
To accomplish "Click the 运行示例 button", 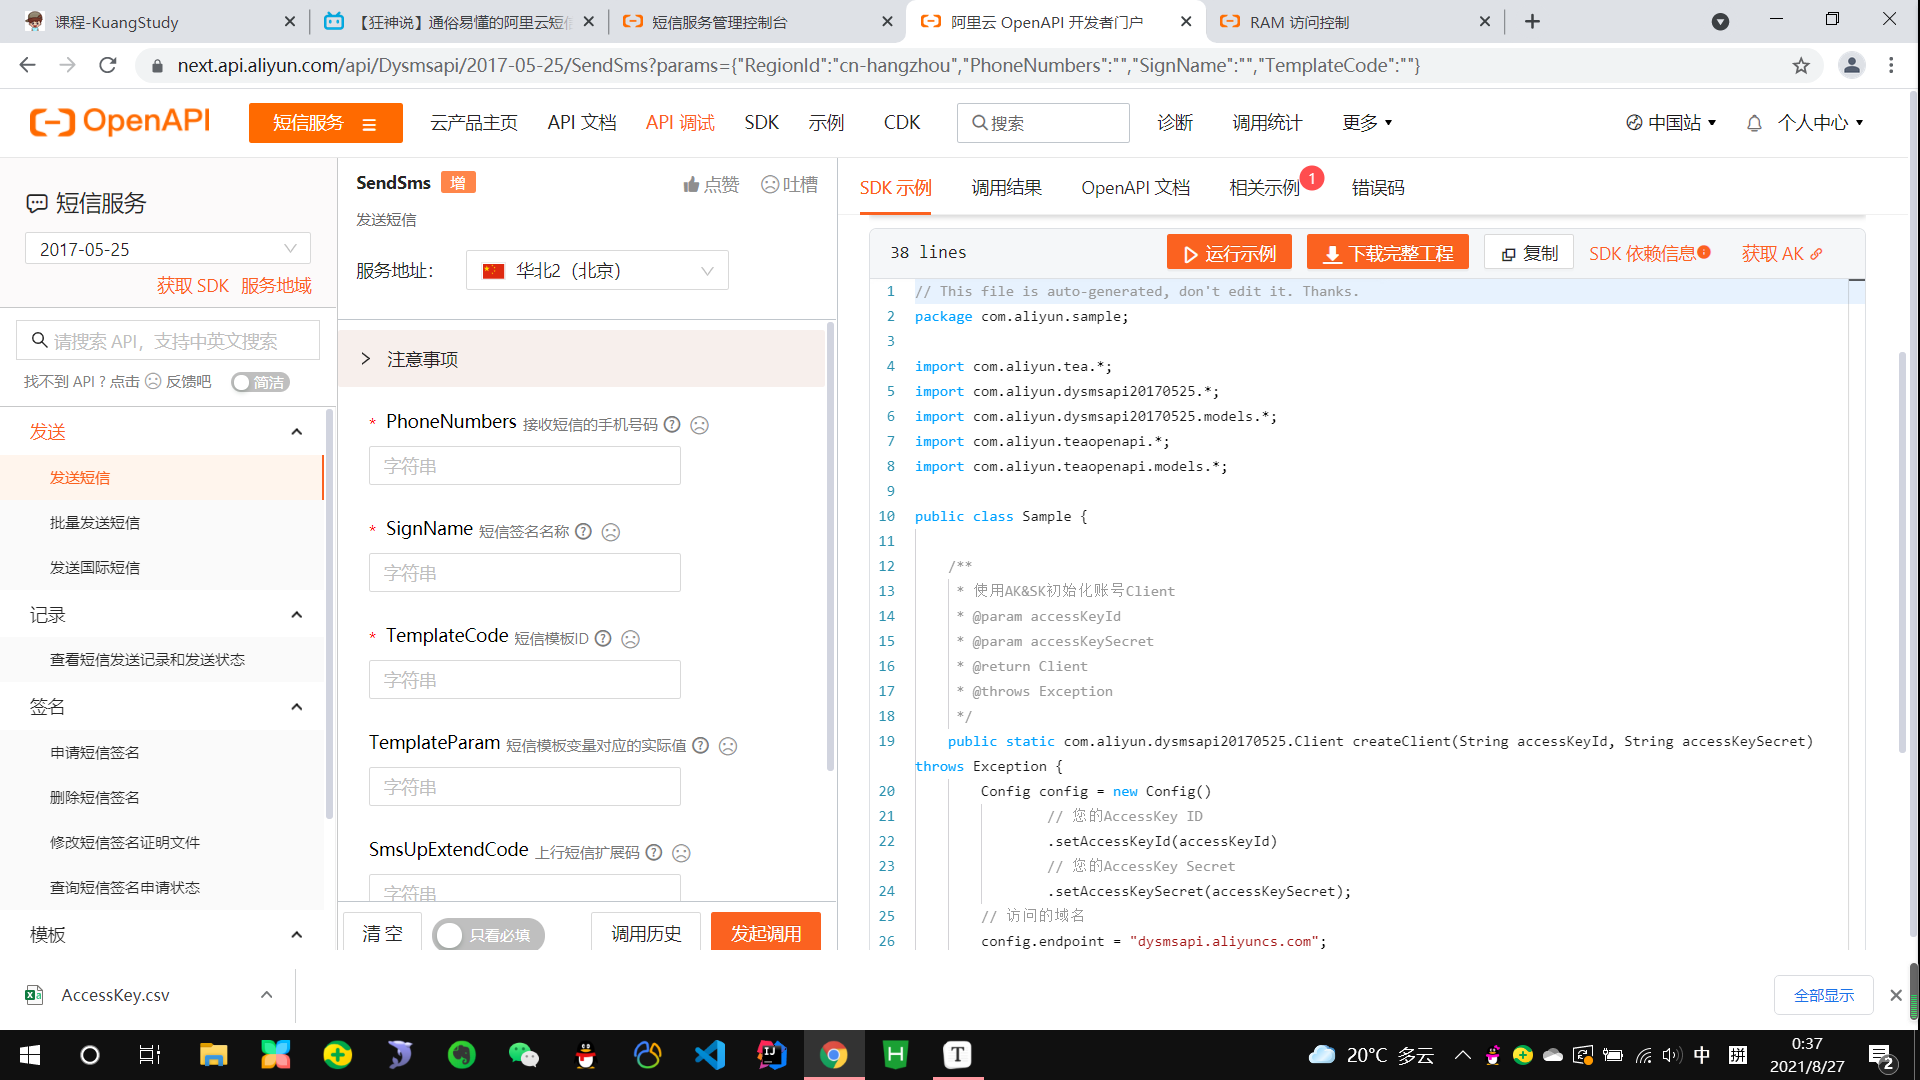I will pyautogui.click(x=1229, y=253).
